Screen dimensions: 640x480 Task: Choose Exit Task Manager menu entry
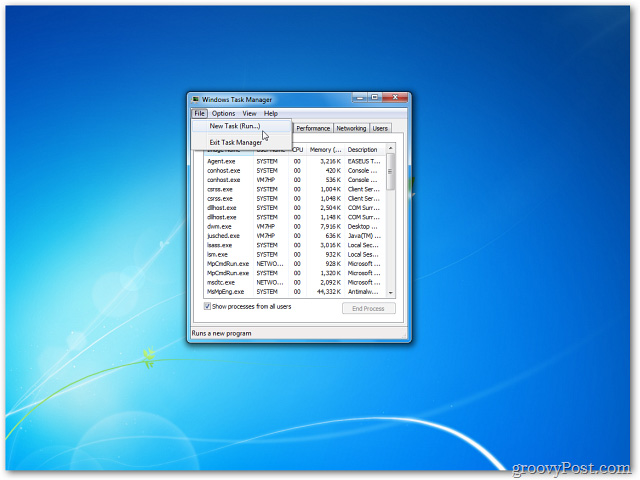click(x=242, y=142)
